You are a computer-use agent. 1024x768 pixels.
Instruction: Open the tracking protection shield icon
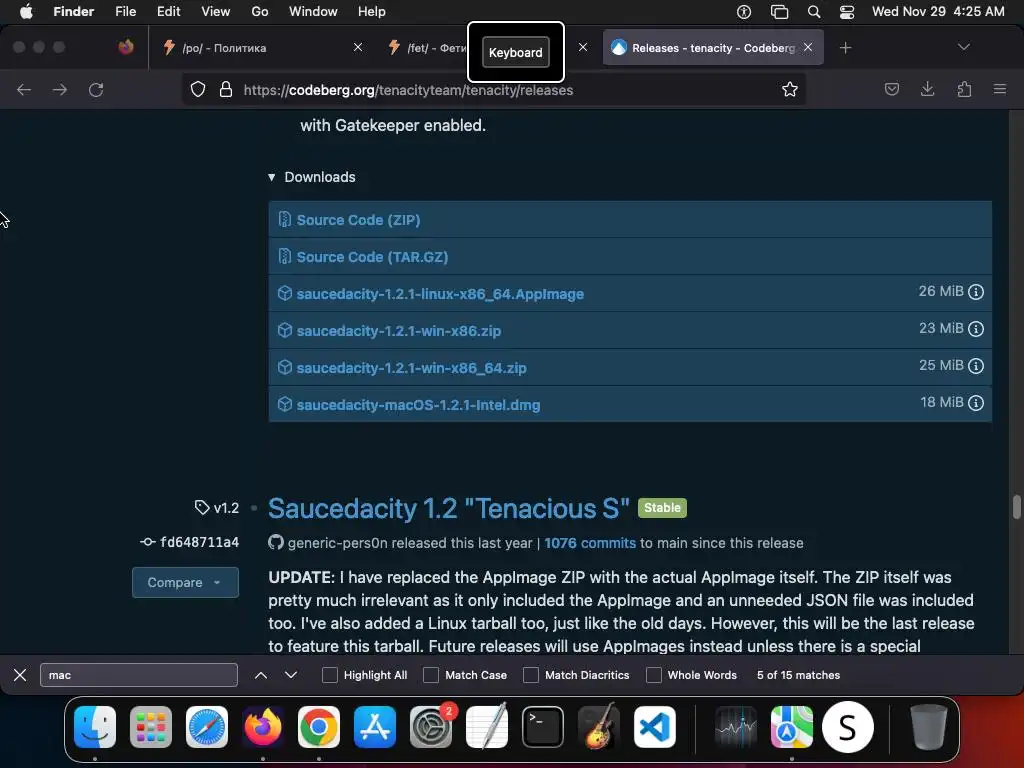point(198,89)
